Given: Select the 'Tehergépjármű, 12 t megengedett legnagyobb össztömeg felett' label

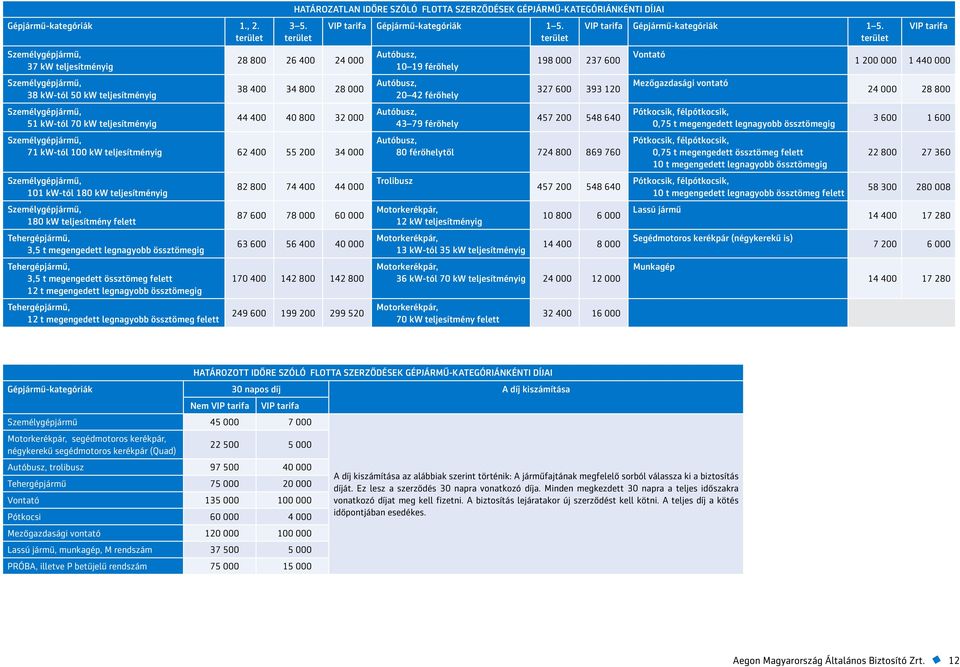Looking at the screenshot, I should pyautogui.click(x=113, y=313).
